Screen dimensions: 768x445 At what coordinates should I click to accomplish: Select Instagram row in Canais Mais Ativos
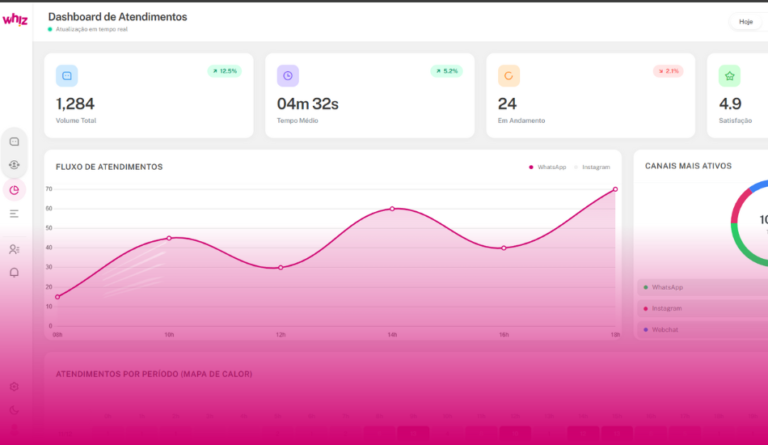pyautogui.click(x=702, y=308)
